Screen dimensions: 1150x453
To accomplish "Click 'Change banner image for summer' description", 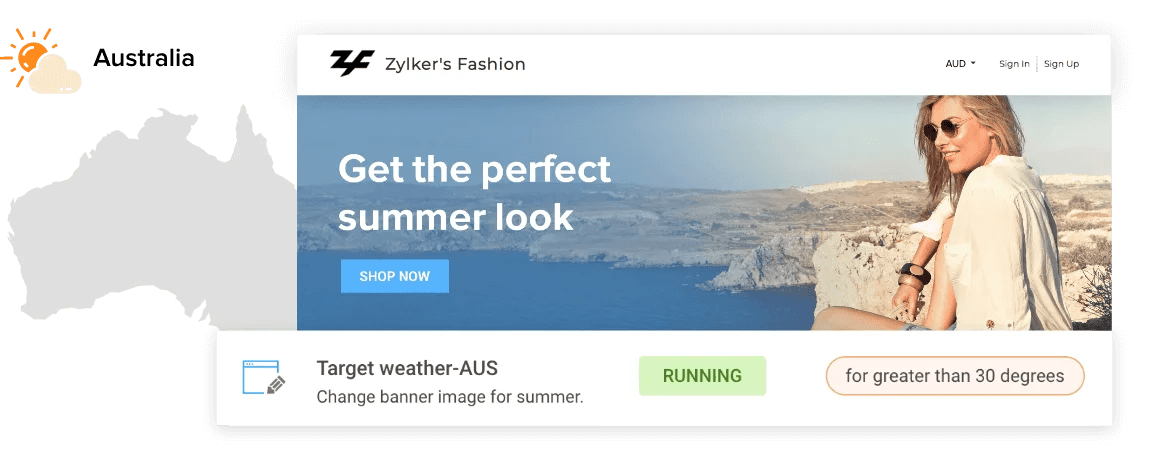I will pos(450,398).
